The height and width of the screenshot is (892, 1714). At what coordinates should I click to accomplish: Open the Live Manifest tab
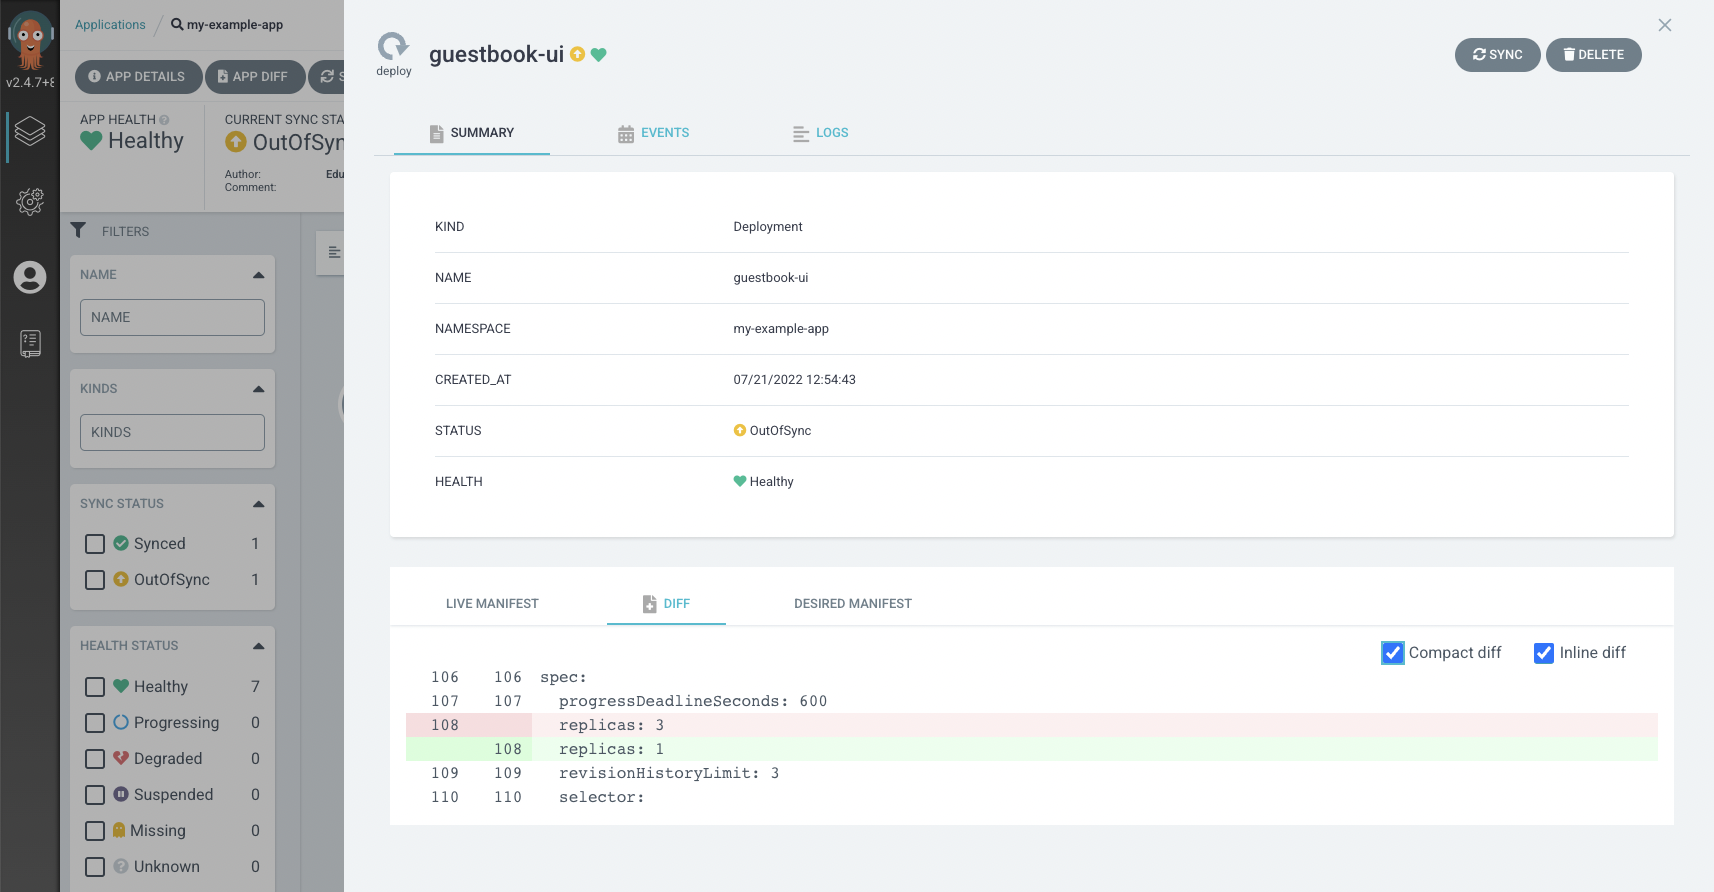click(492, 604)
